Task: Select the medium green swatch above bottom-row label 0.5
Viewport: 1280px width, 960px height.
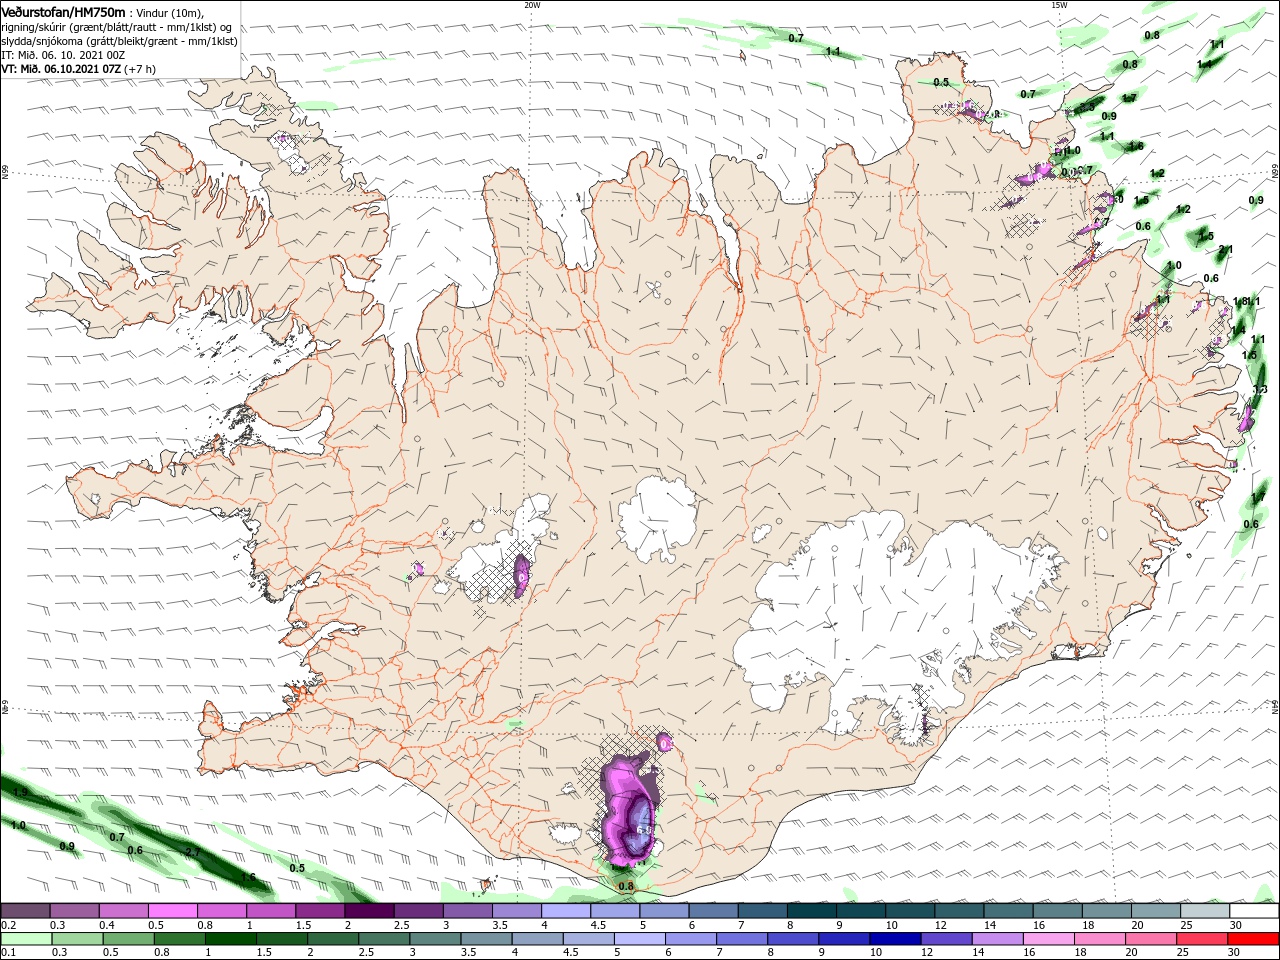Action: coord(128,940)
